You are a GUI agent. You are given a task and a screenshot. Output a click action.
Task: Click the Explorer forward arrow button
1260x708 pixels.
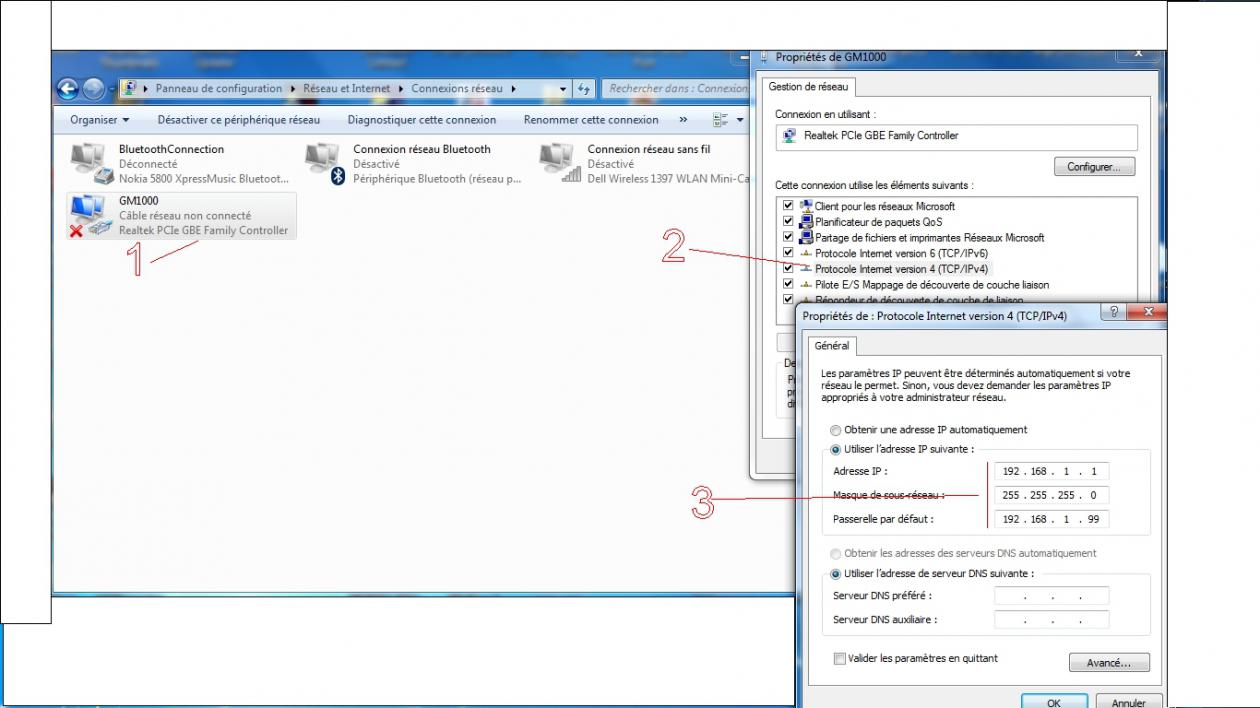pos(93,89)
